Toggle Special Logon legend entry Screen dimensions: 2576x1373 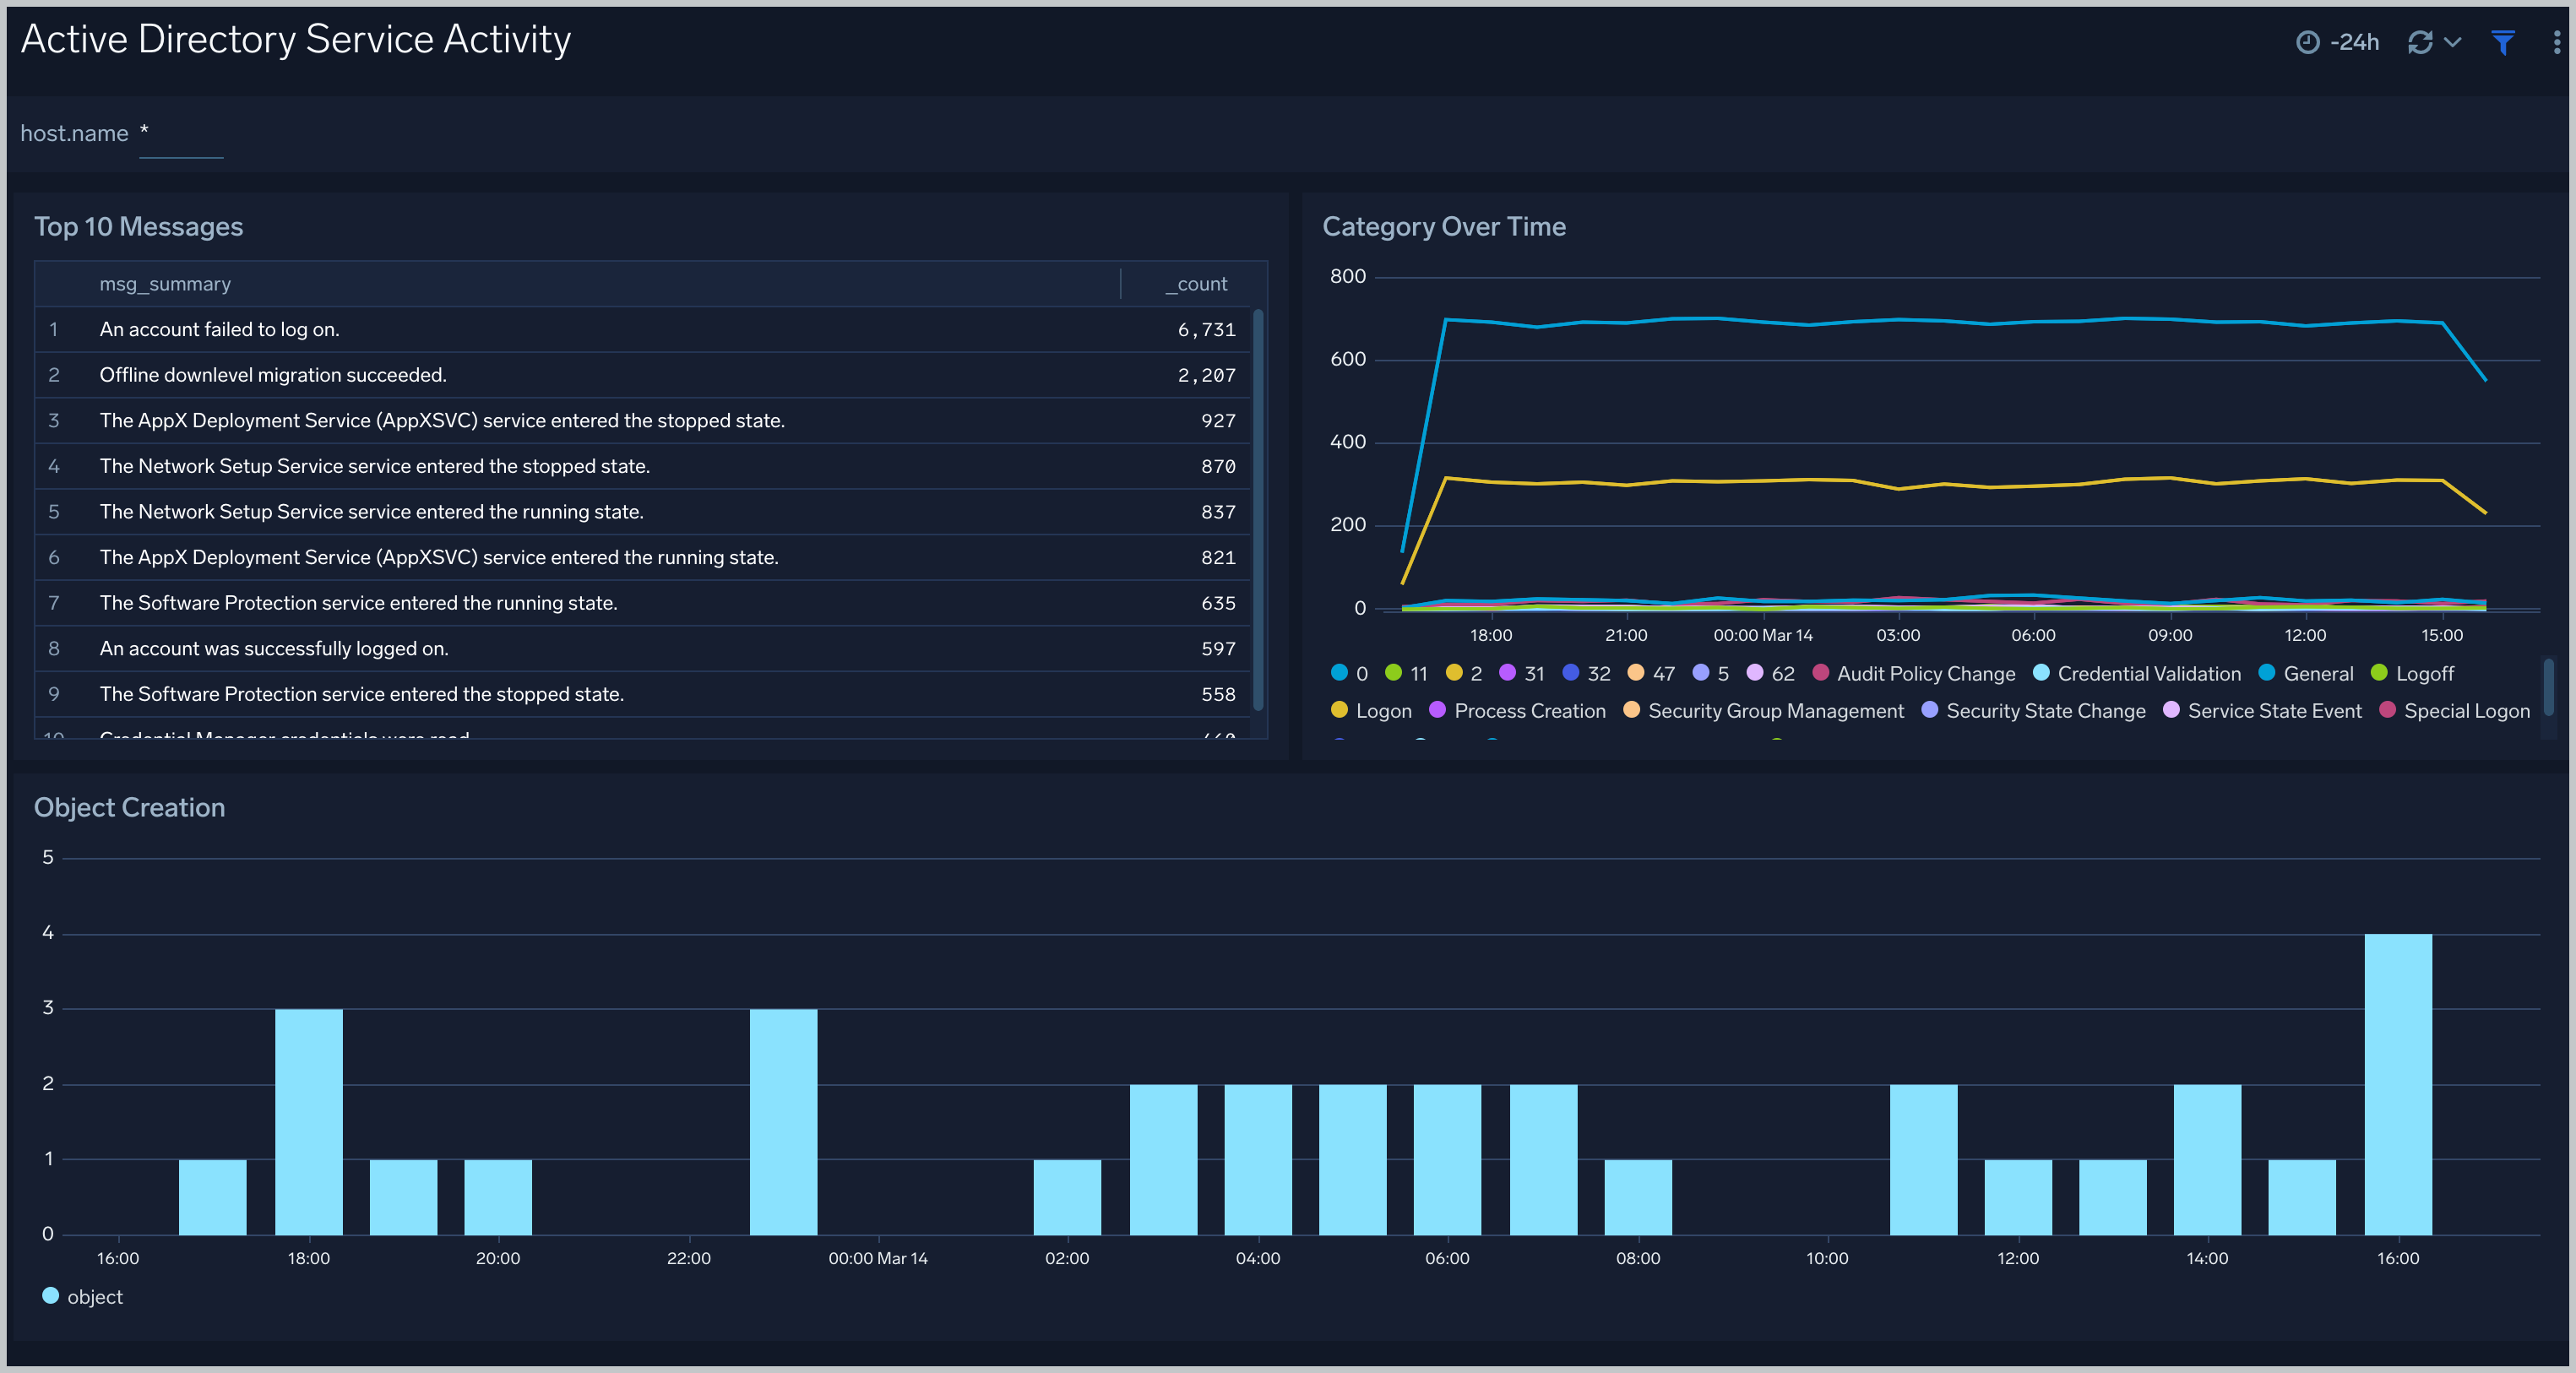click(2454, 710)
